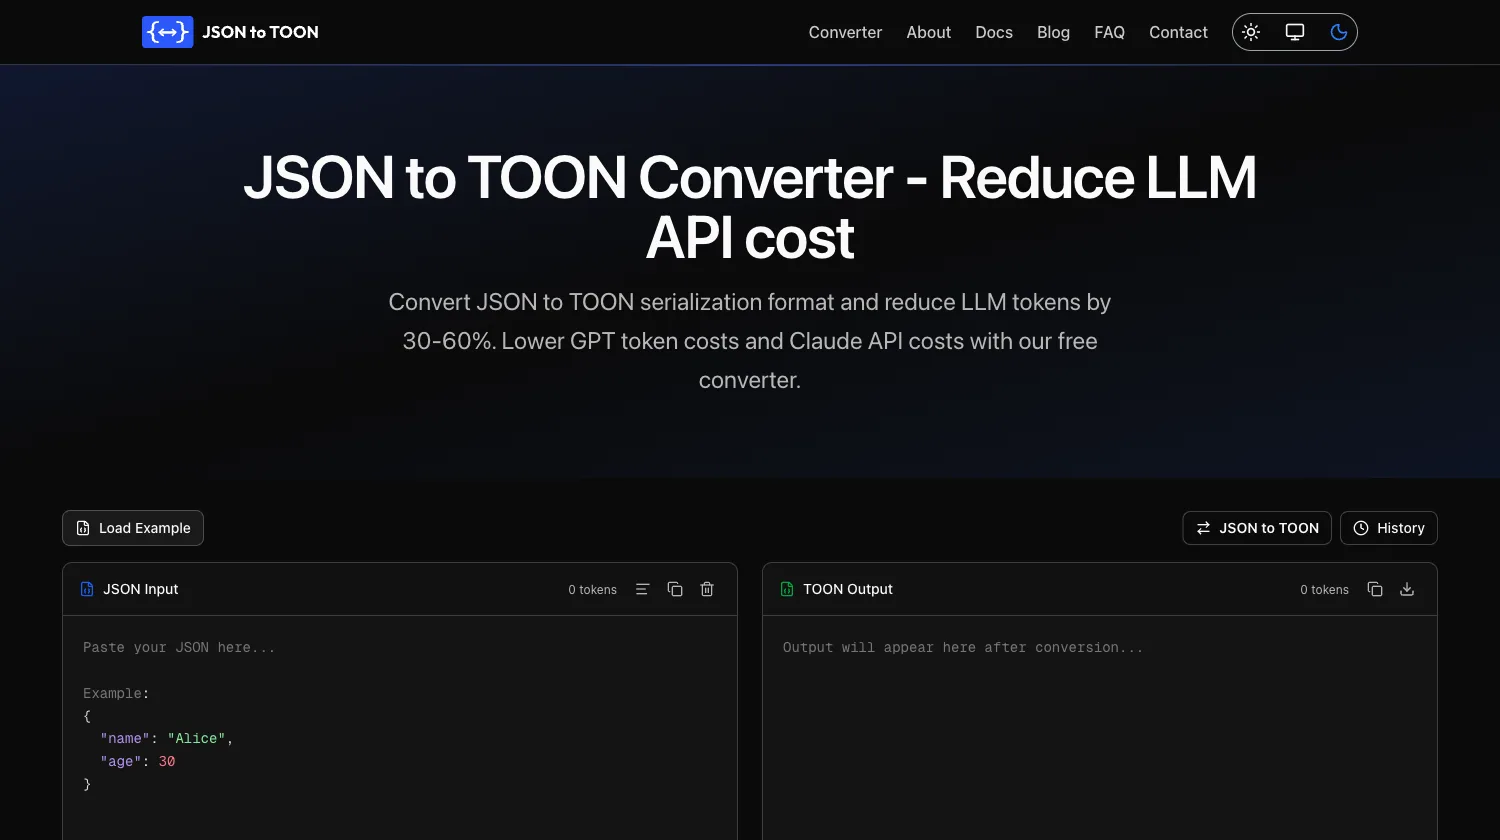Image resolution: width=1500 pixels, height=840 pixels.
Task: Clear JSON input with trash icon
Action: point(707,589)
